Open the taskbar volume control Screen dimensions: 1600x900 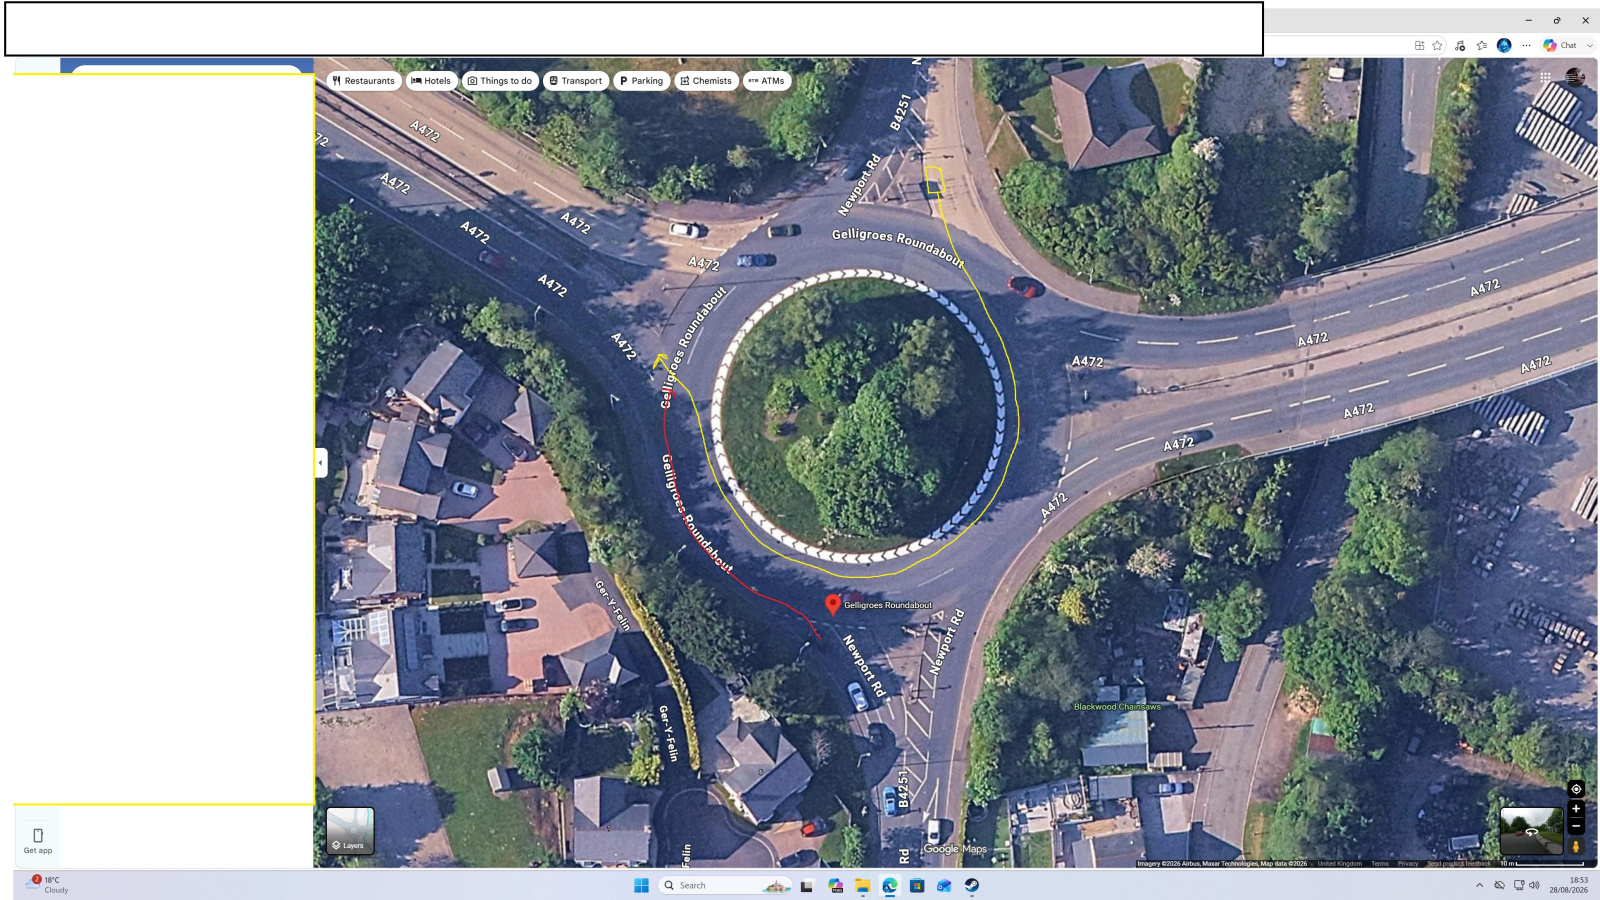coord(1535,885)
